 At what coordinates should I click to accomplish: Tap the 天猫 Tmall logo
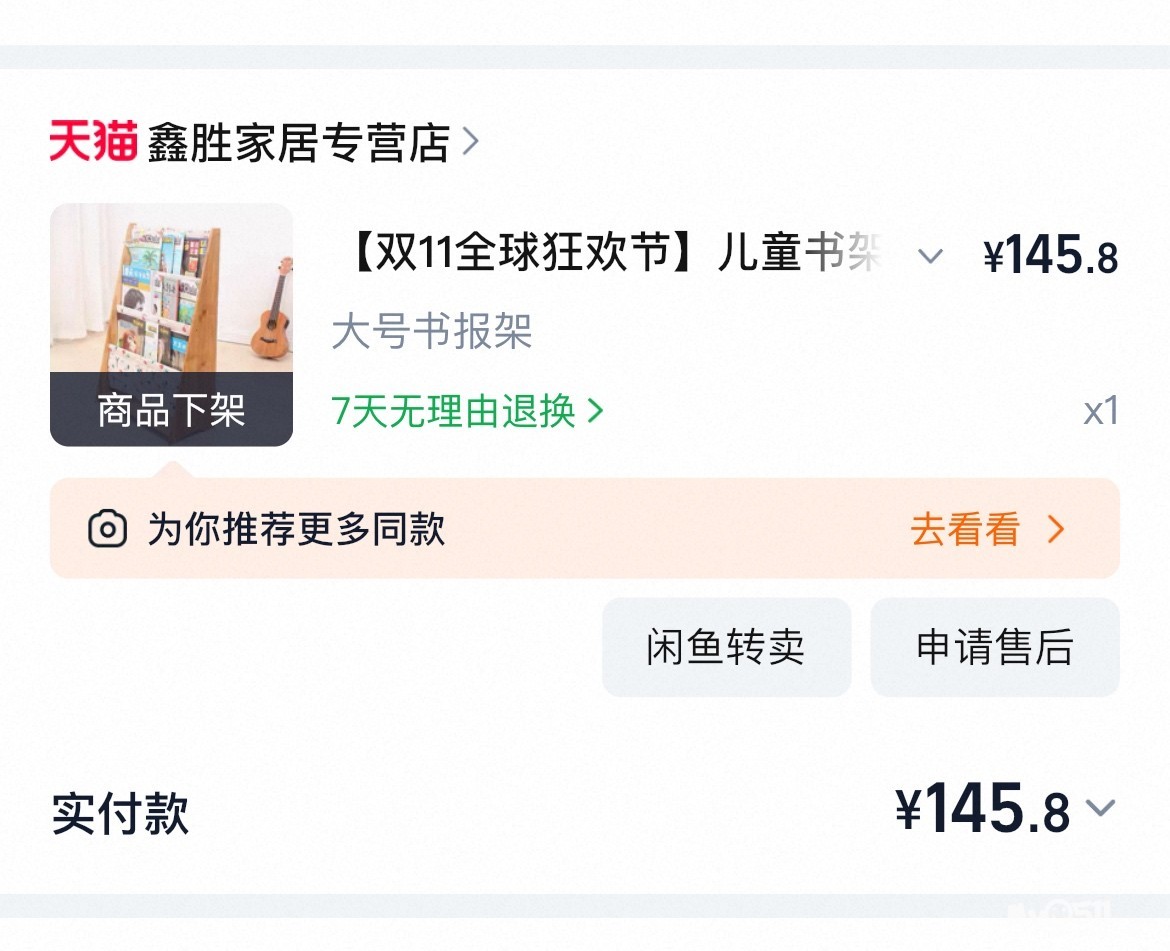(92, 143)
